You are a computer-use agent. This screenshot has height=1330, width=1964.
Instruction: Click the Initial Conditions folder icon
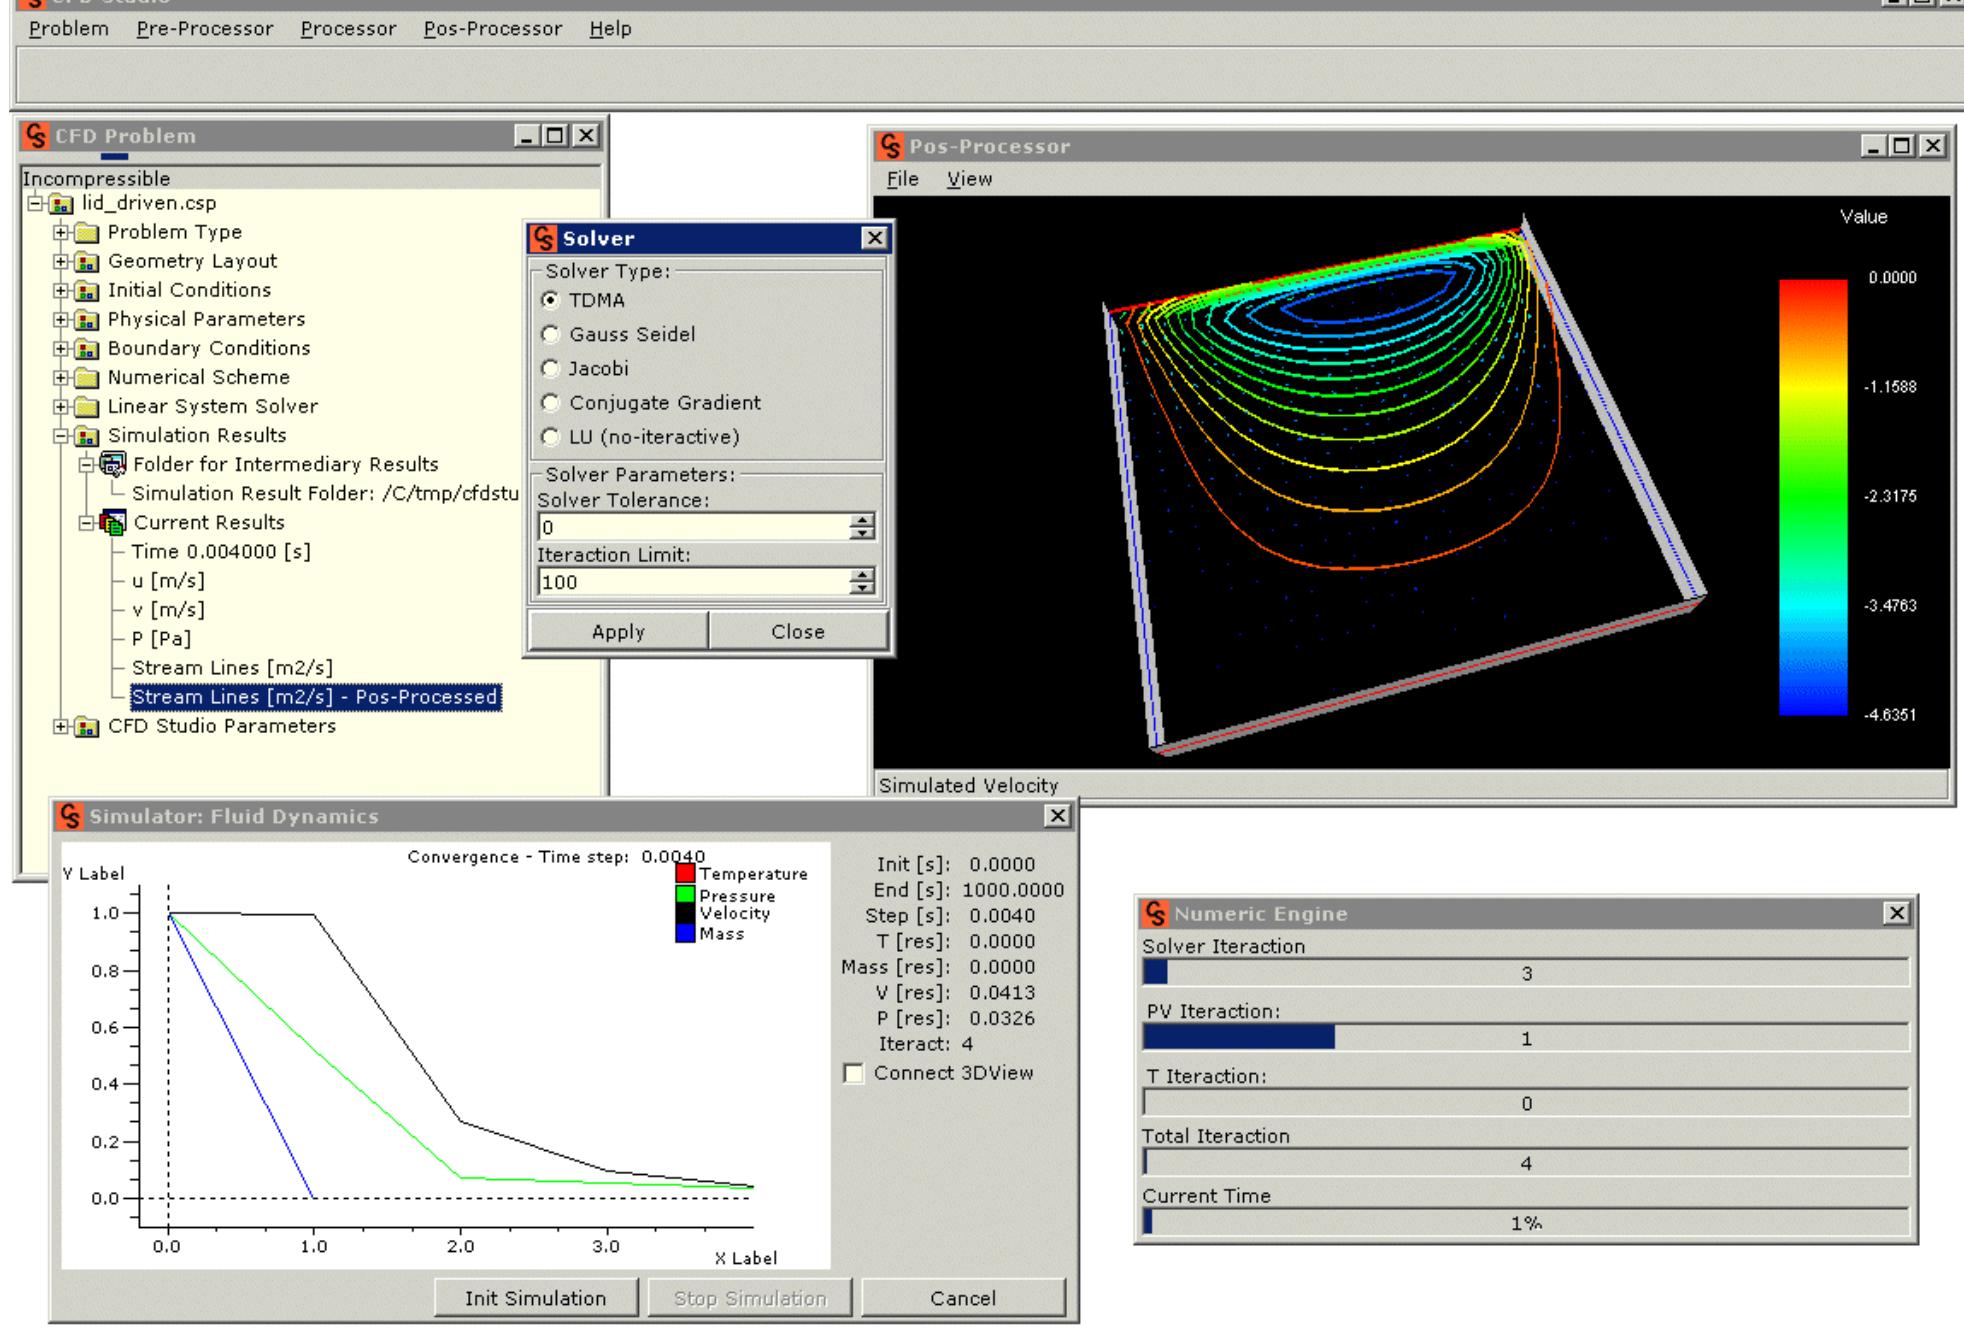[88, 291]
